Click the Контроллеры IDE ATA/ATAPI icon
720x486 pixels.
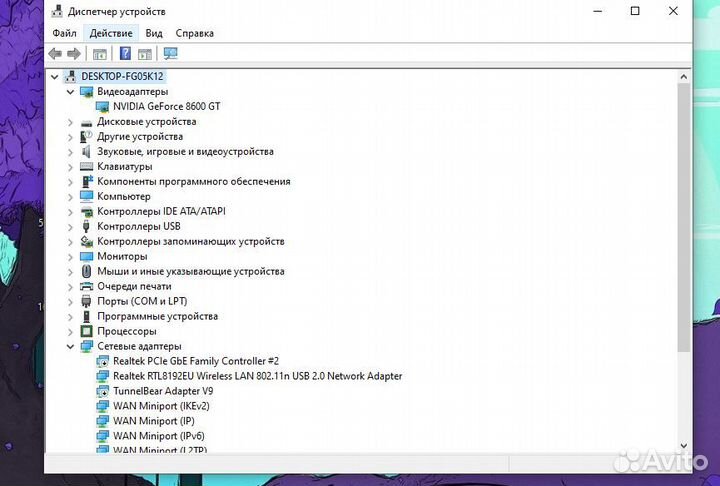(86, 212)
